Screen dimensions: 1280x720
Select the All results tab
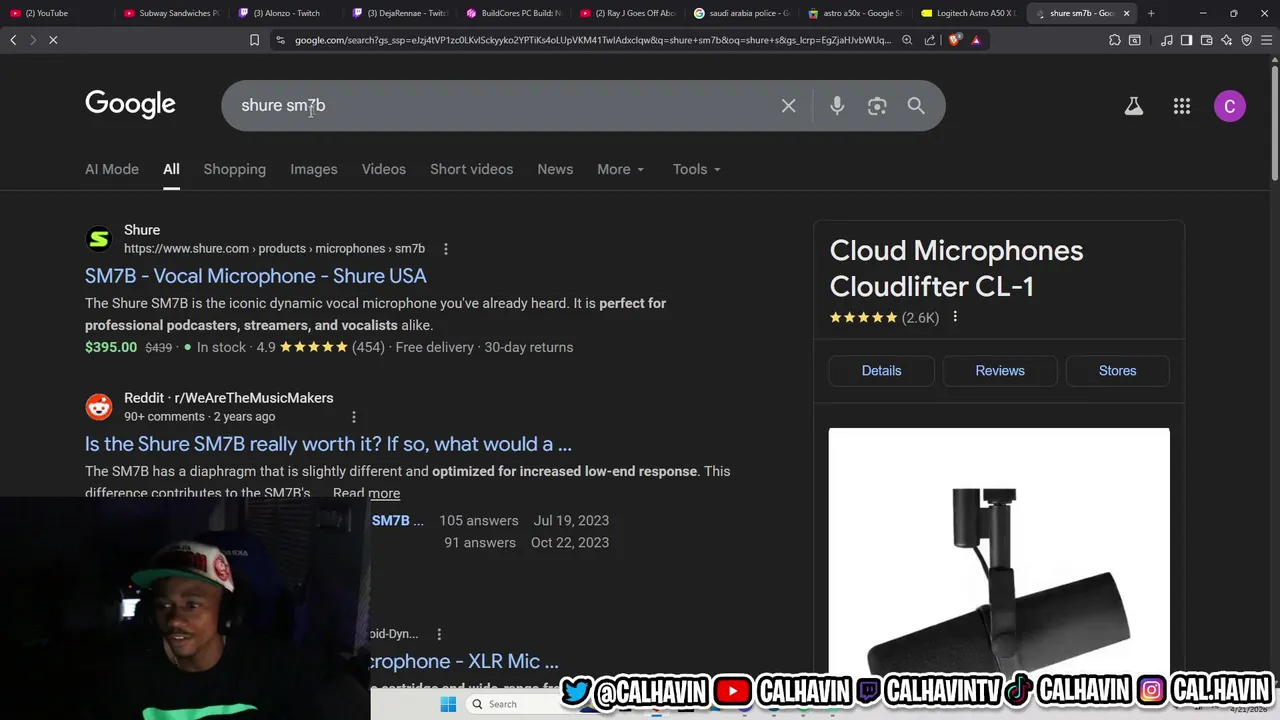[171, 169]
